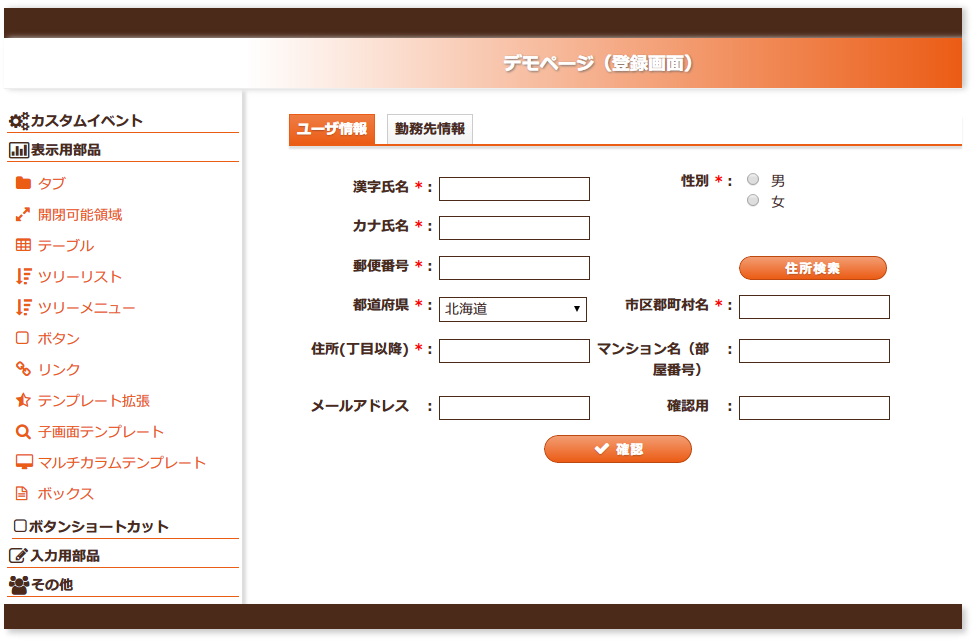This screenshot has height=641, width=974.
Task: Select the ユーザ情報 tab
Action: (x=332, y=129)
